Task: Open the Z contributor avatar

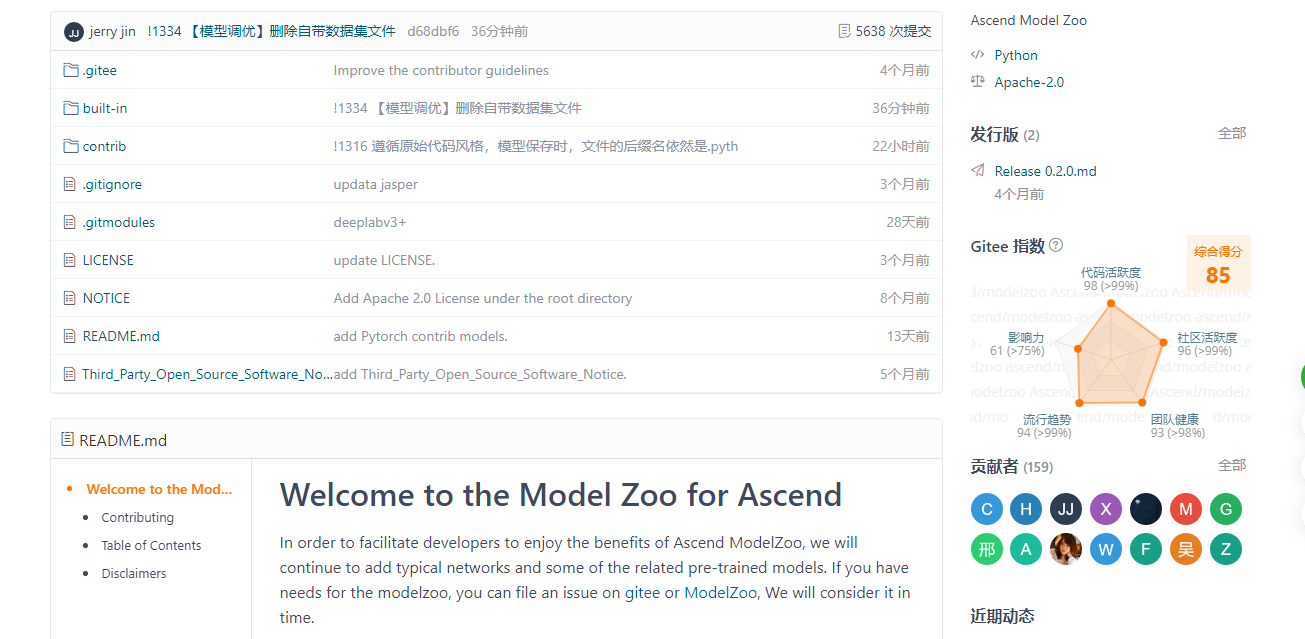Action: pyautogui.click(x=1226, y=549)
